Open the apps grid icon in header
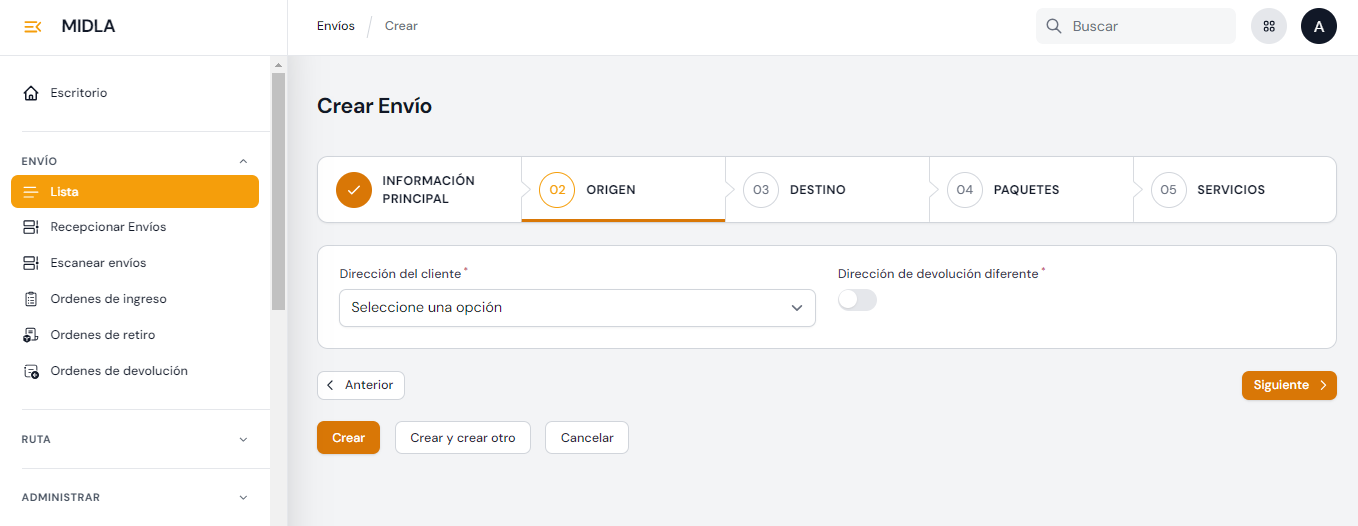The width and height of the screenshot is (1358, 526). (x=1269, y=26)
